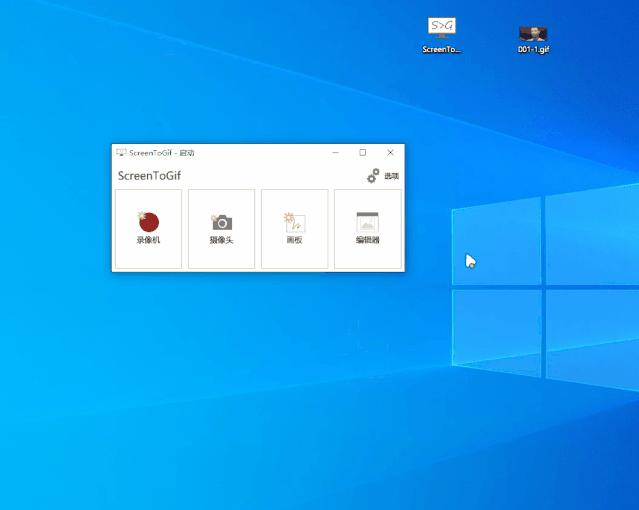Click the Options gear icon
The height and width of the screenshot is (510, 639).
[373, 176]
